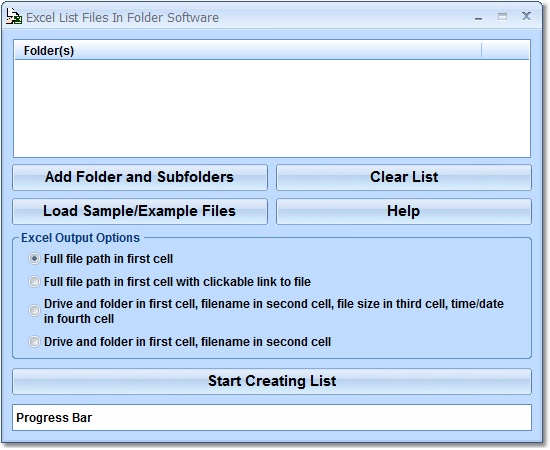Click inside the empty folders list area
Viewport: 550px width, 450px height.
(272, 108)
